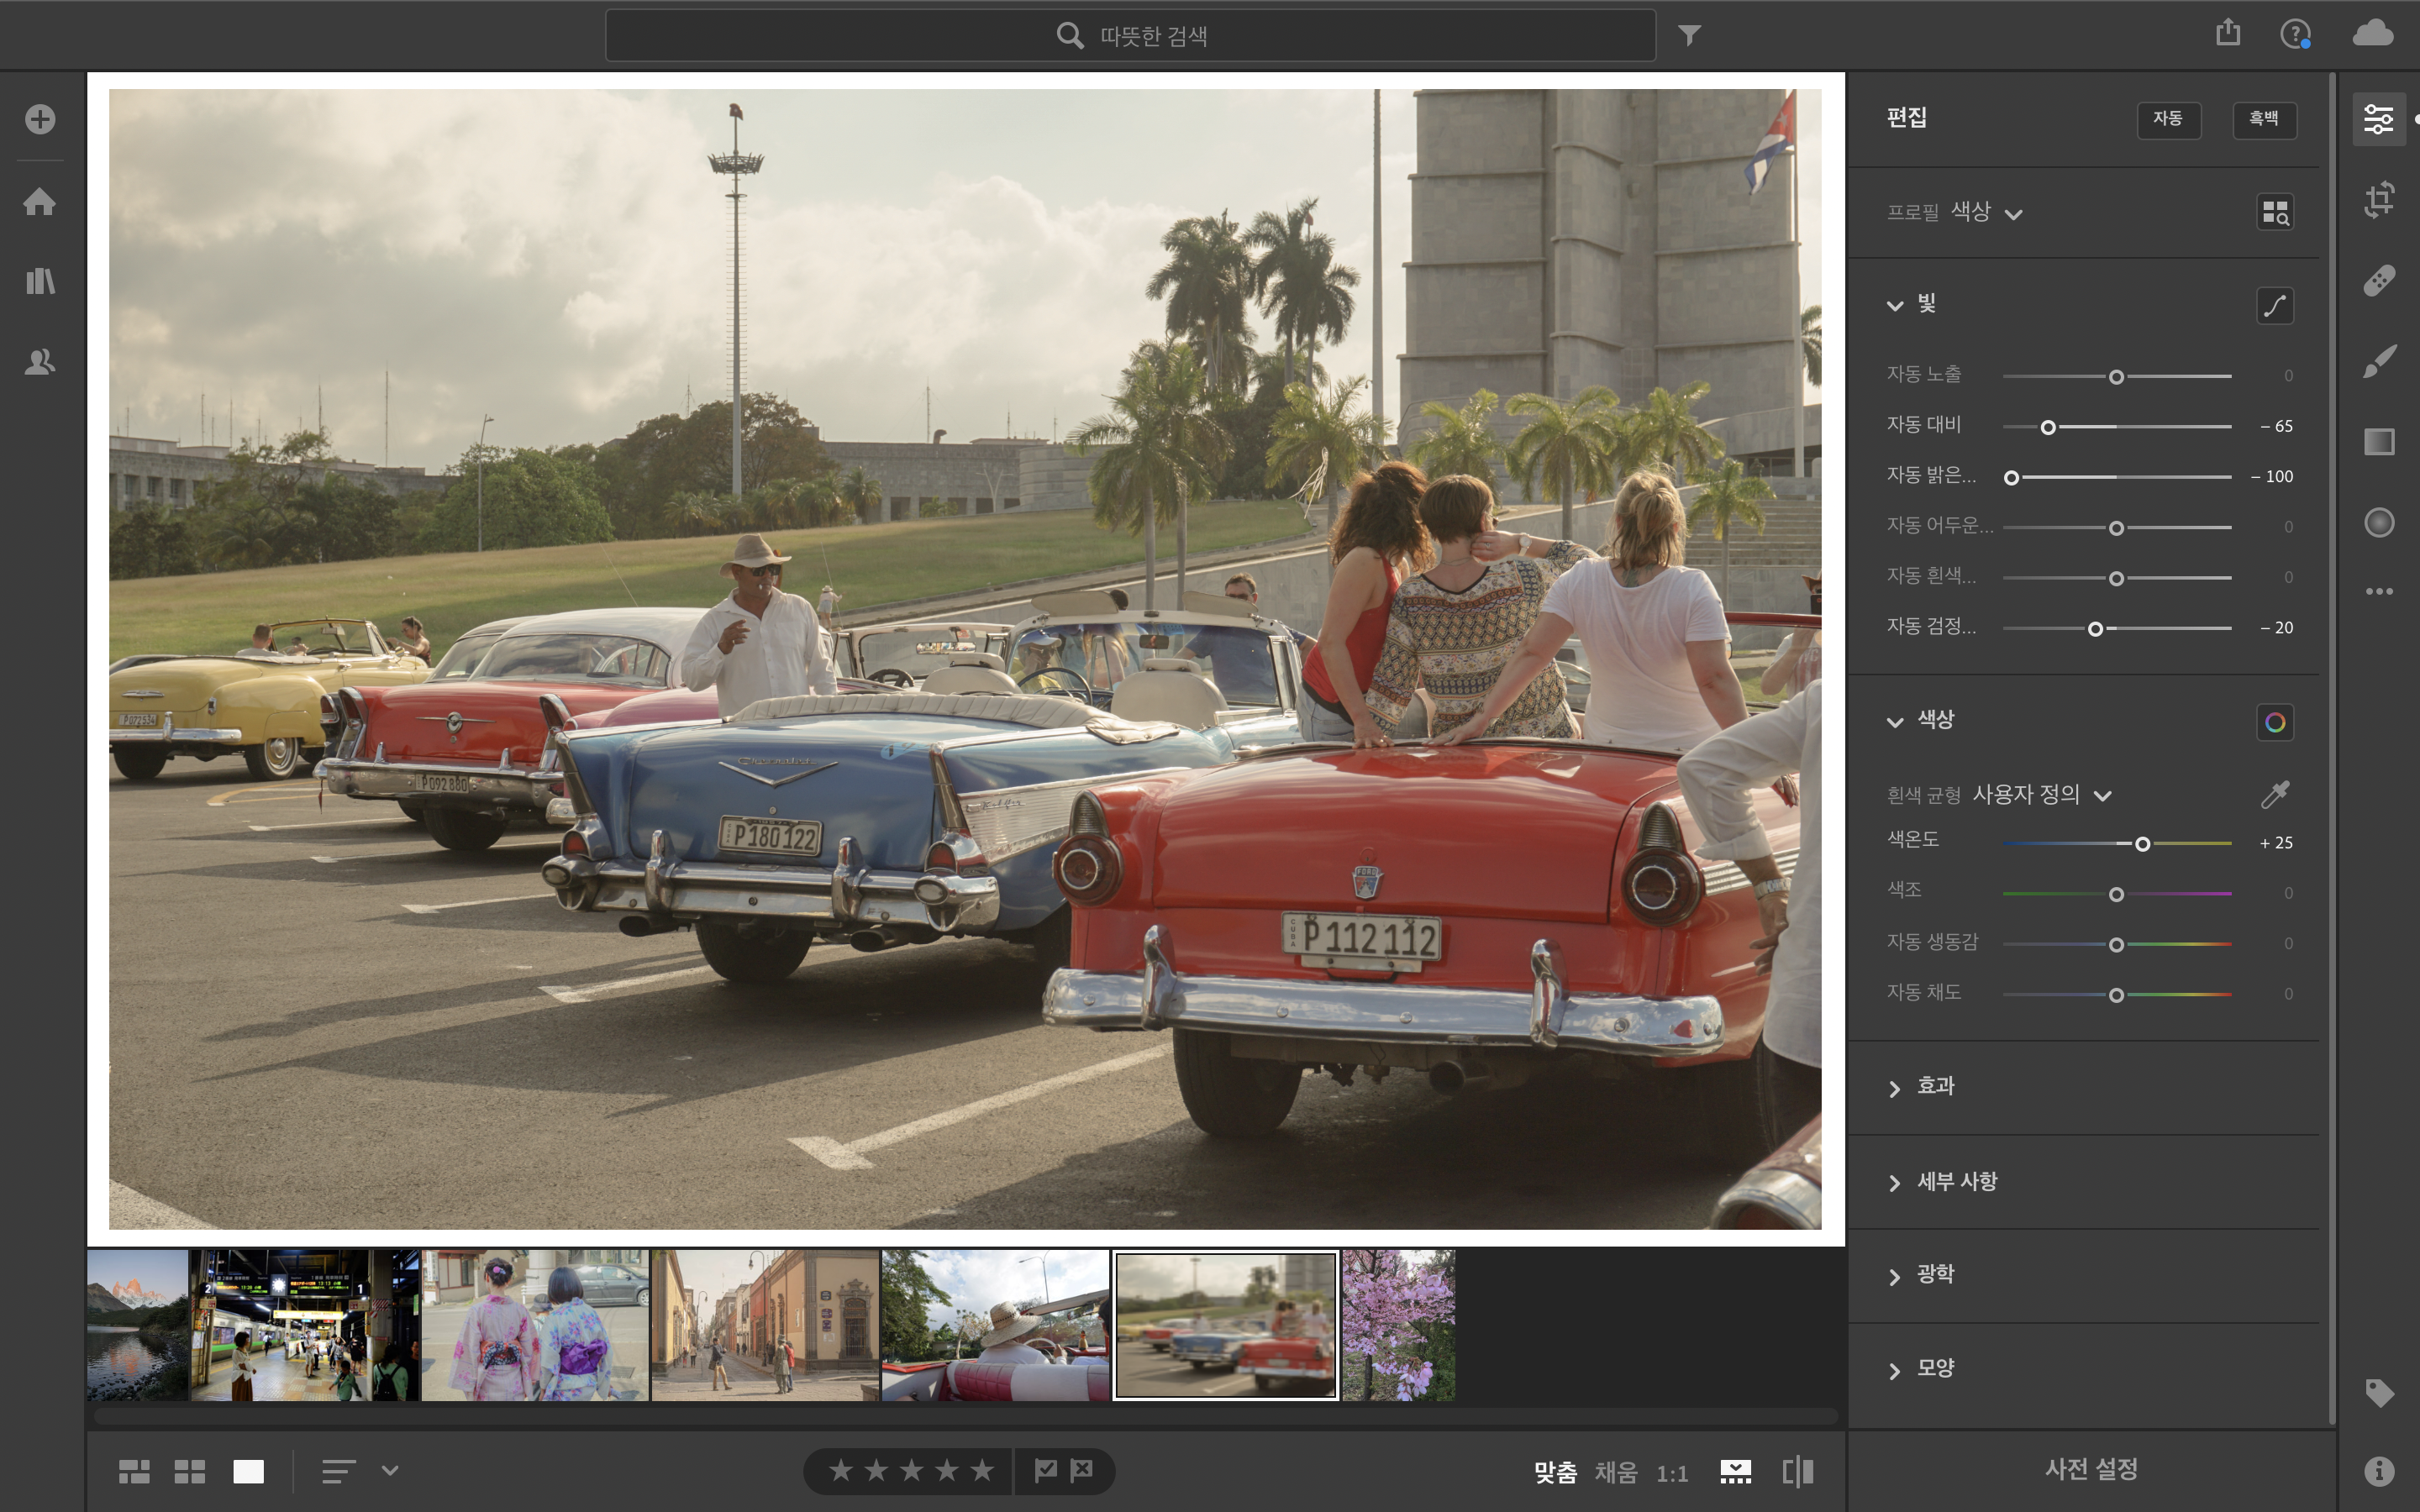Select the 1:1 zoom option
Viewport: 2420px width, 1512px height.
pyautogui.click(x=1671, y=1473)
